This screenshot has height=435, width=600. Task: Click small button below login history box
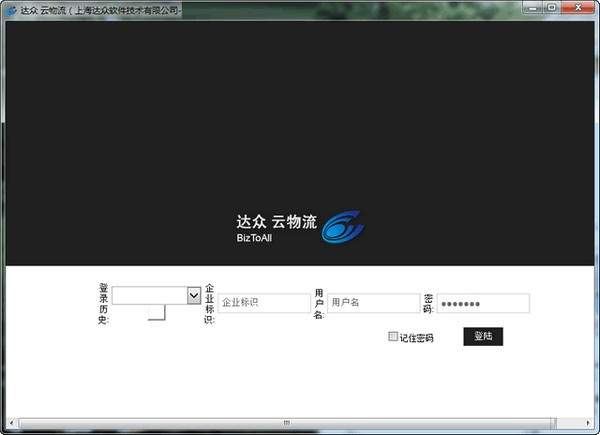tap(156, 313)
